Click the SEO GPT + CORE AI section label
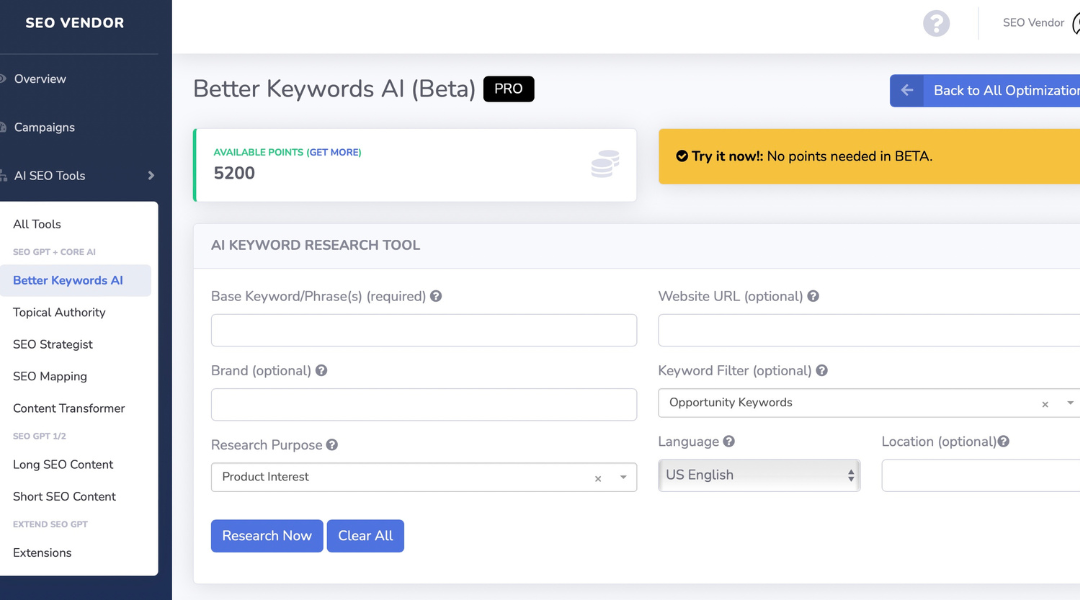1080x600 pixels. point(54,252)
